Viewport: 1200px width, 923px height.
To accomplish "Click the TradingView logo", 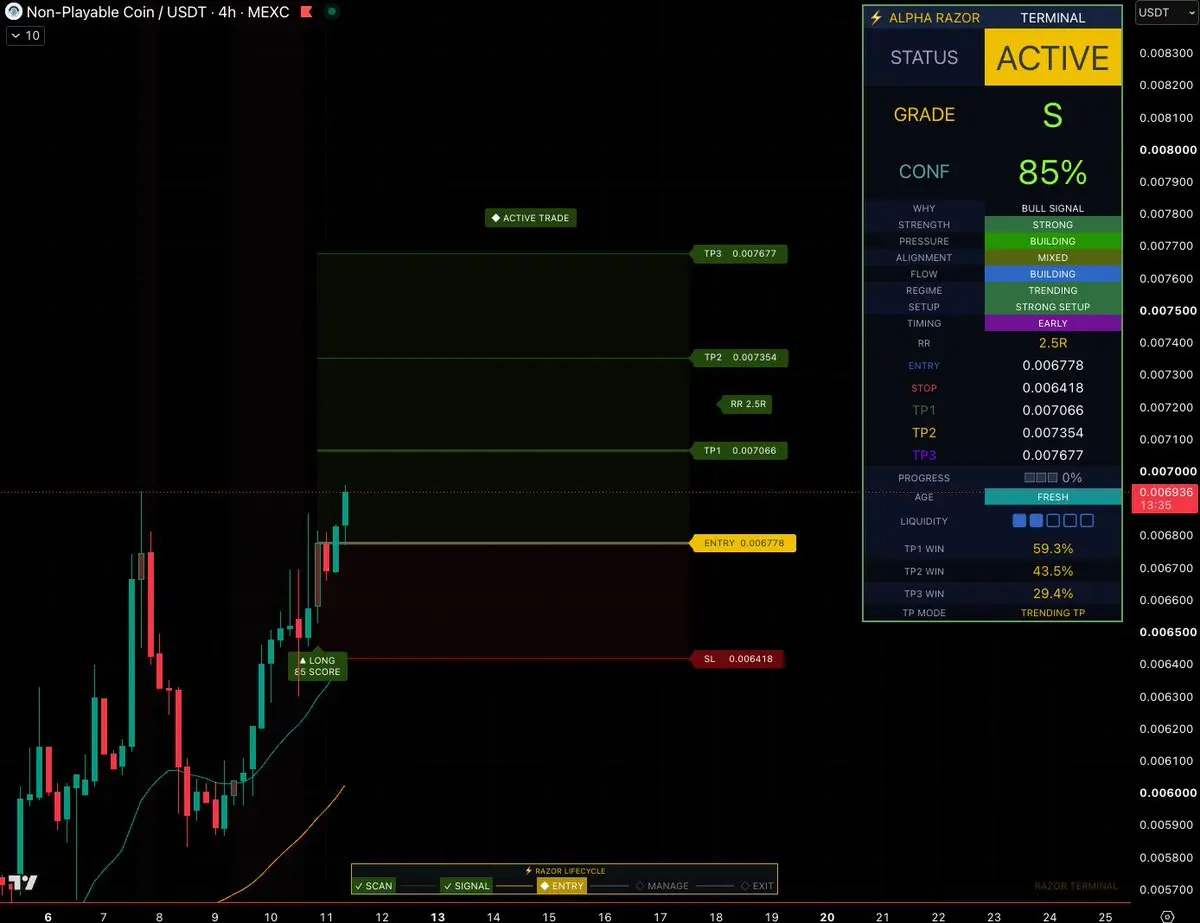I will pos(21,882).
